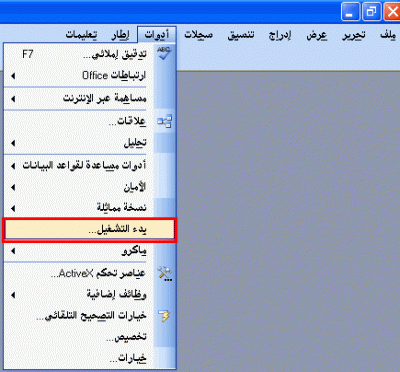The height and width of the screenshot is (372, 400).
Task: Minimize the application window
Action: click(x=350, y=12)
